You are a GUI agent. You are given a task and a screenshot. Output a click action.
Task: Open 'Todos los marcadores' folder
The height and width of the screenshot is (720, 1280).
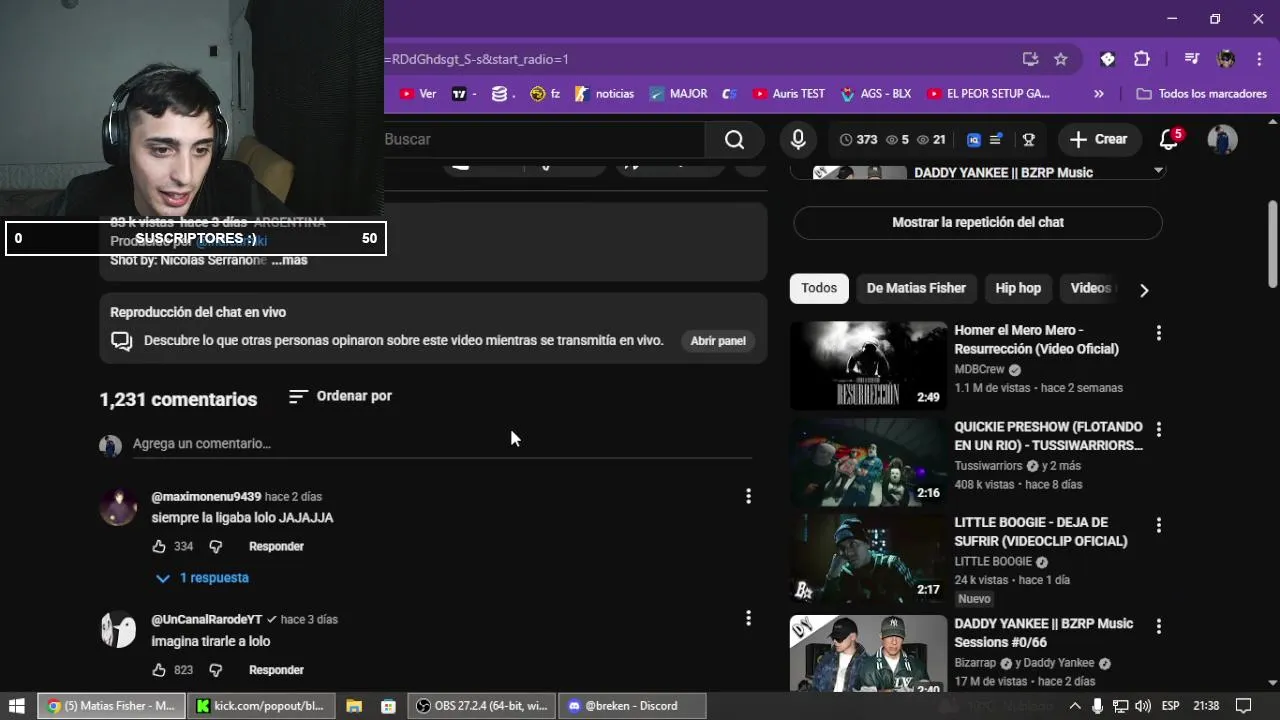click(1201, 94)
